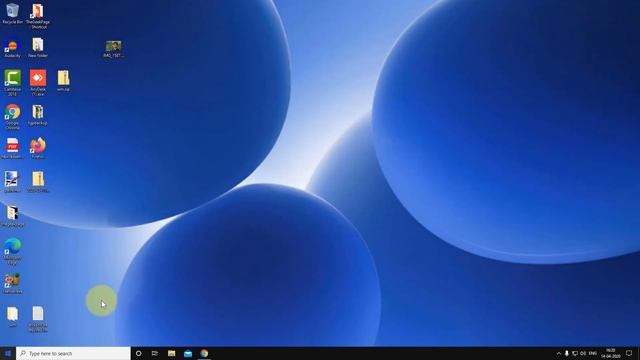Launch Audacity from the desktop
Image resolution: width=640 pixels, height=360 pixels.
click(x=12, y=48)
